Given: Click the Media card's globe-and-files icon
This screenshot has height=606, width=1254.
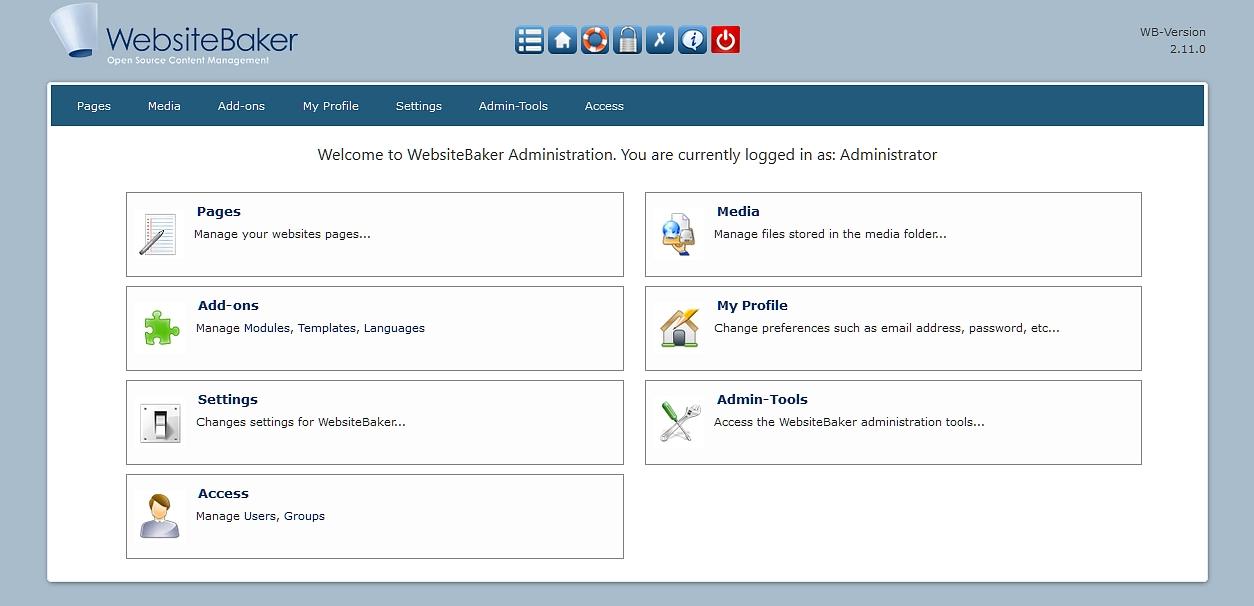Looking at the screenshot, I should click(679, 234).
